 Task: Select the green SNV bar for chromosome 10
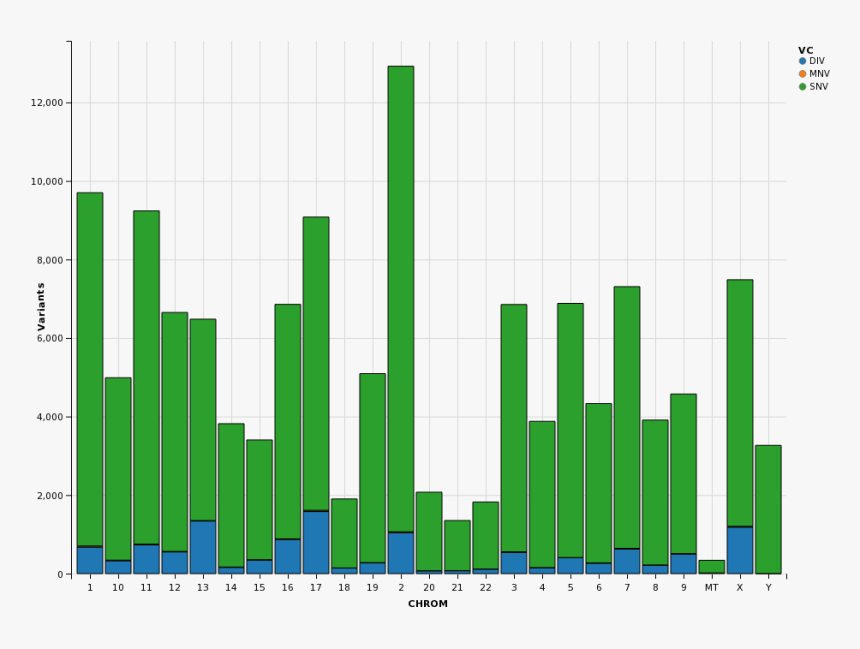(x=118, y=469)
